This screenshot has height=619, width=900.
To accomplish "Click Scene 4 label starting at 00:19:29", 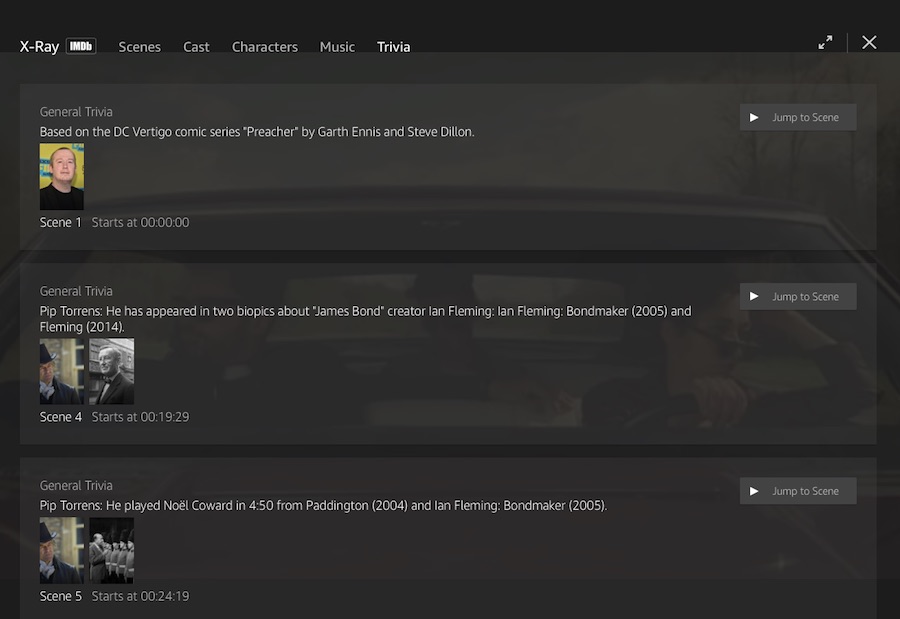I will 61,416.
